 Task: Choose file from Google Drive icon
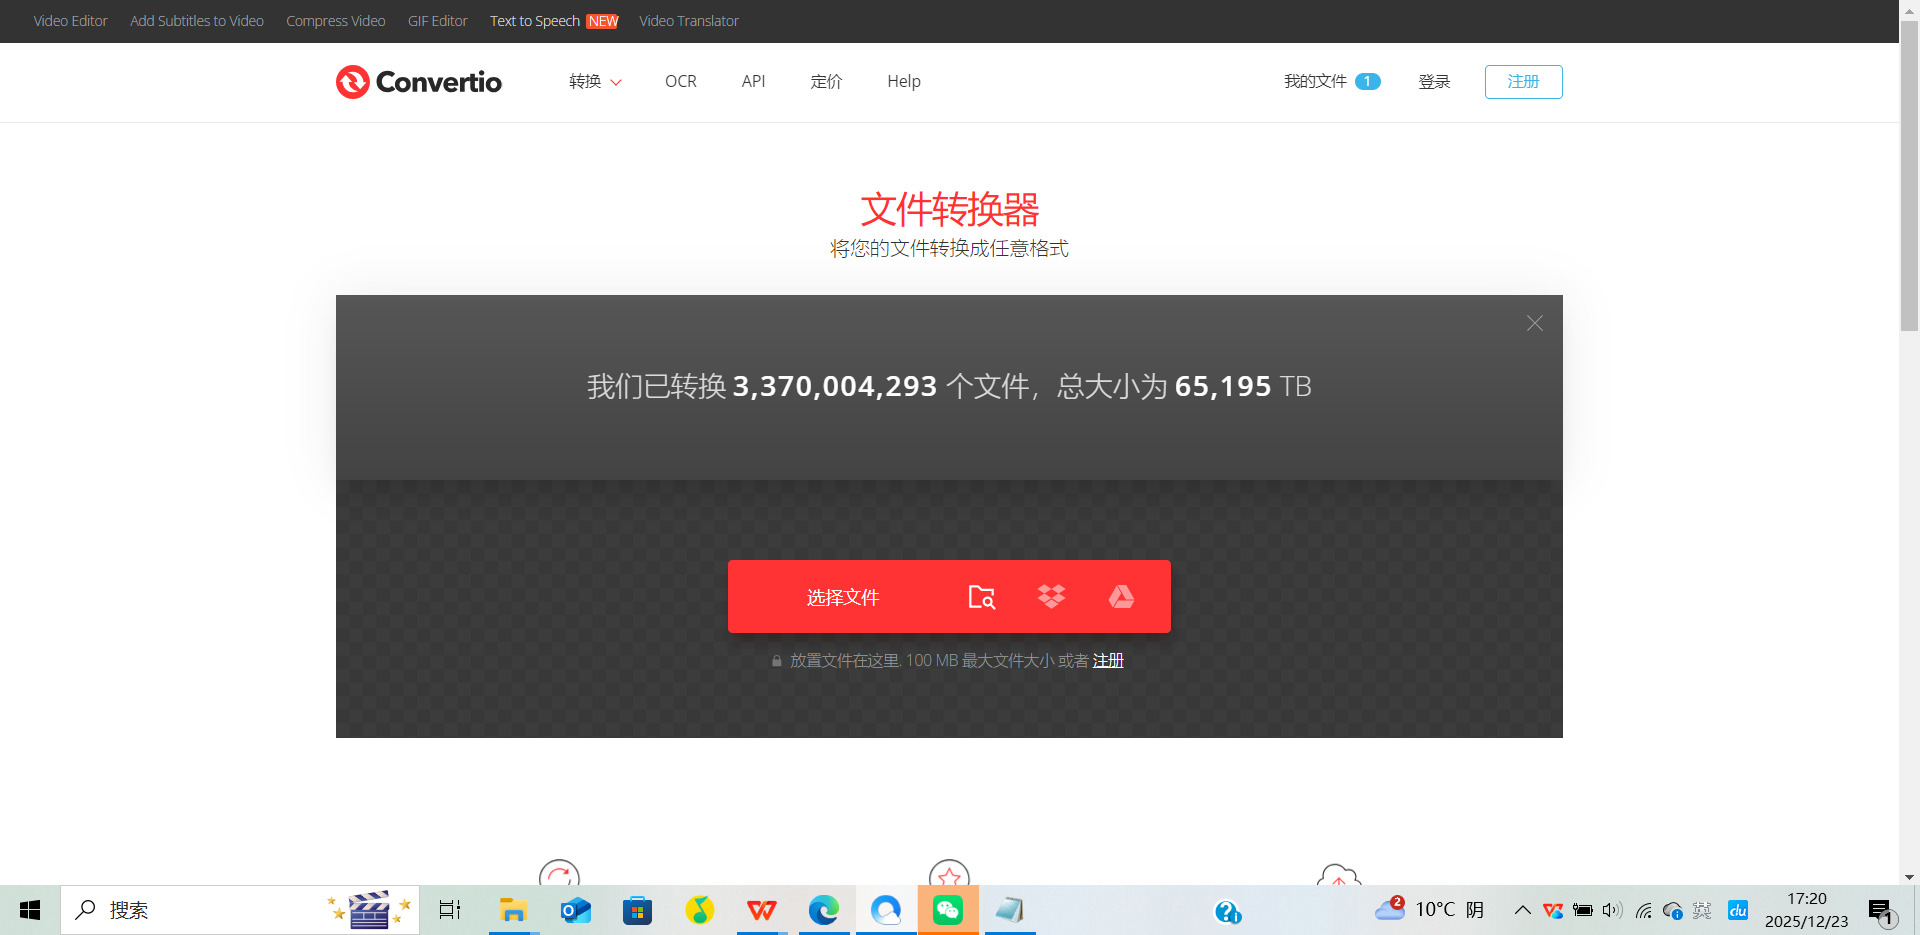(x=1121, y=597)
